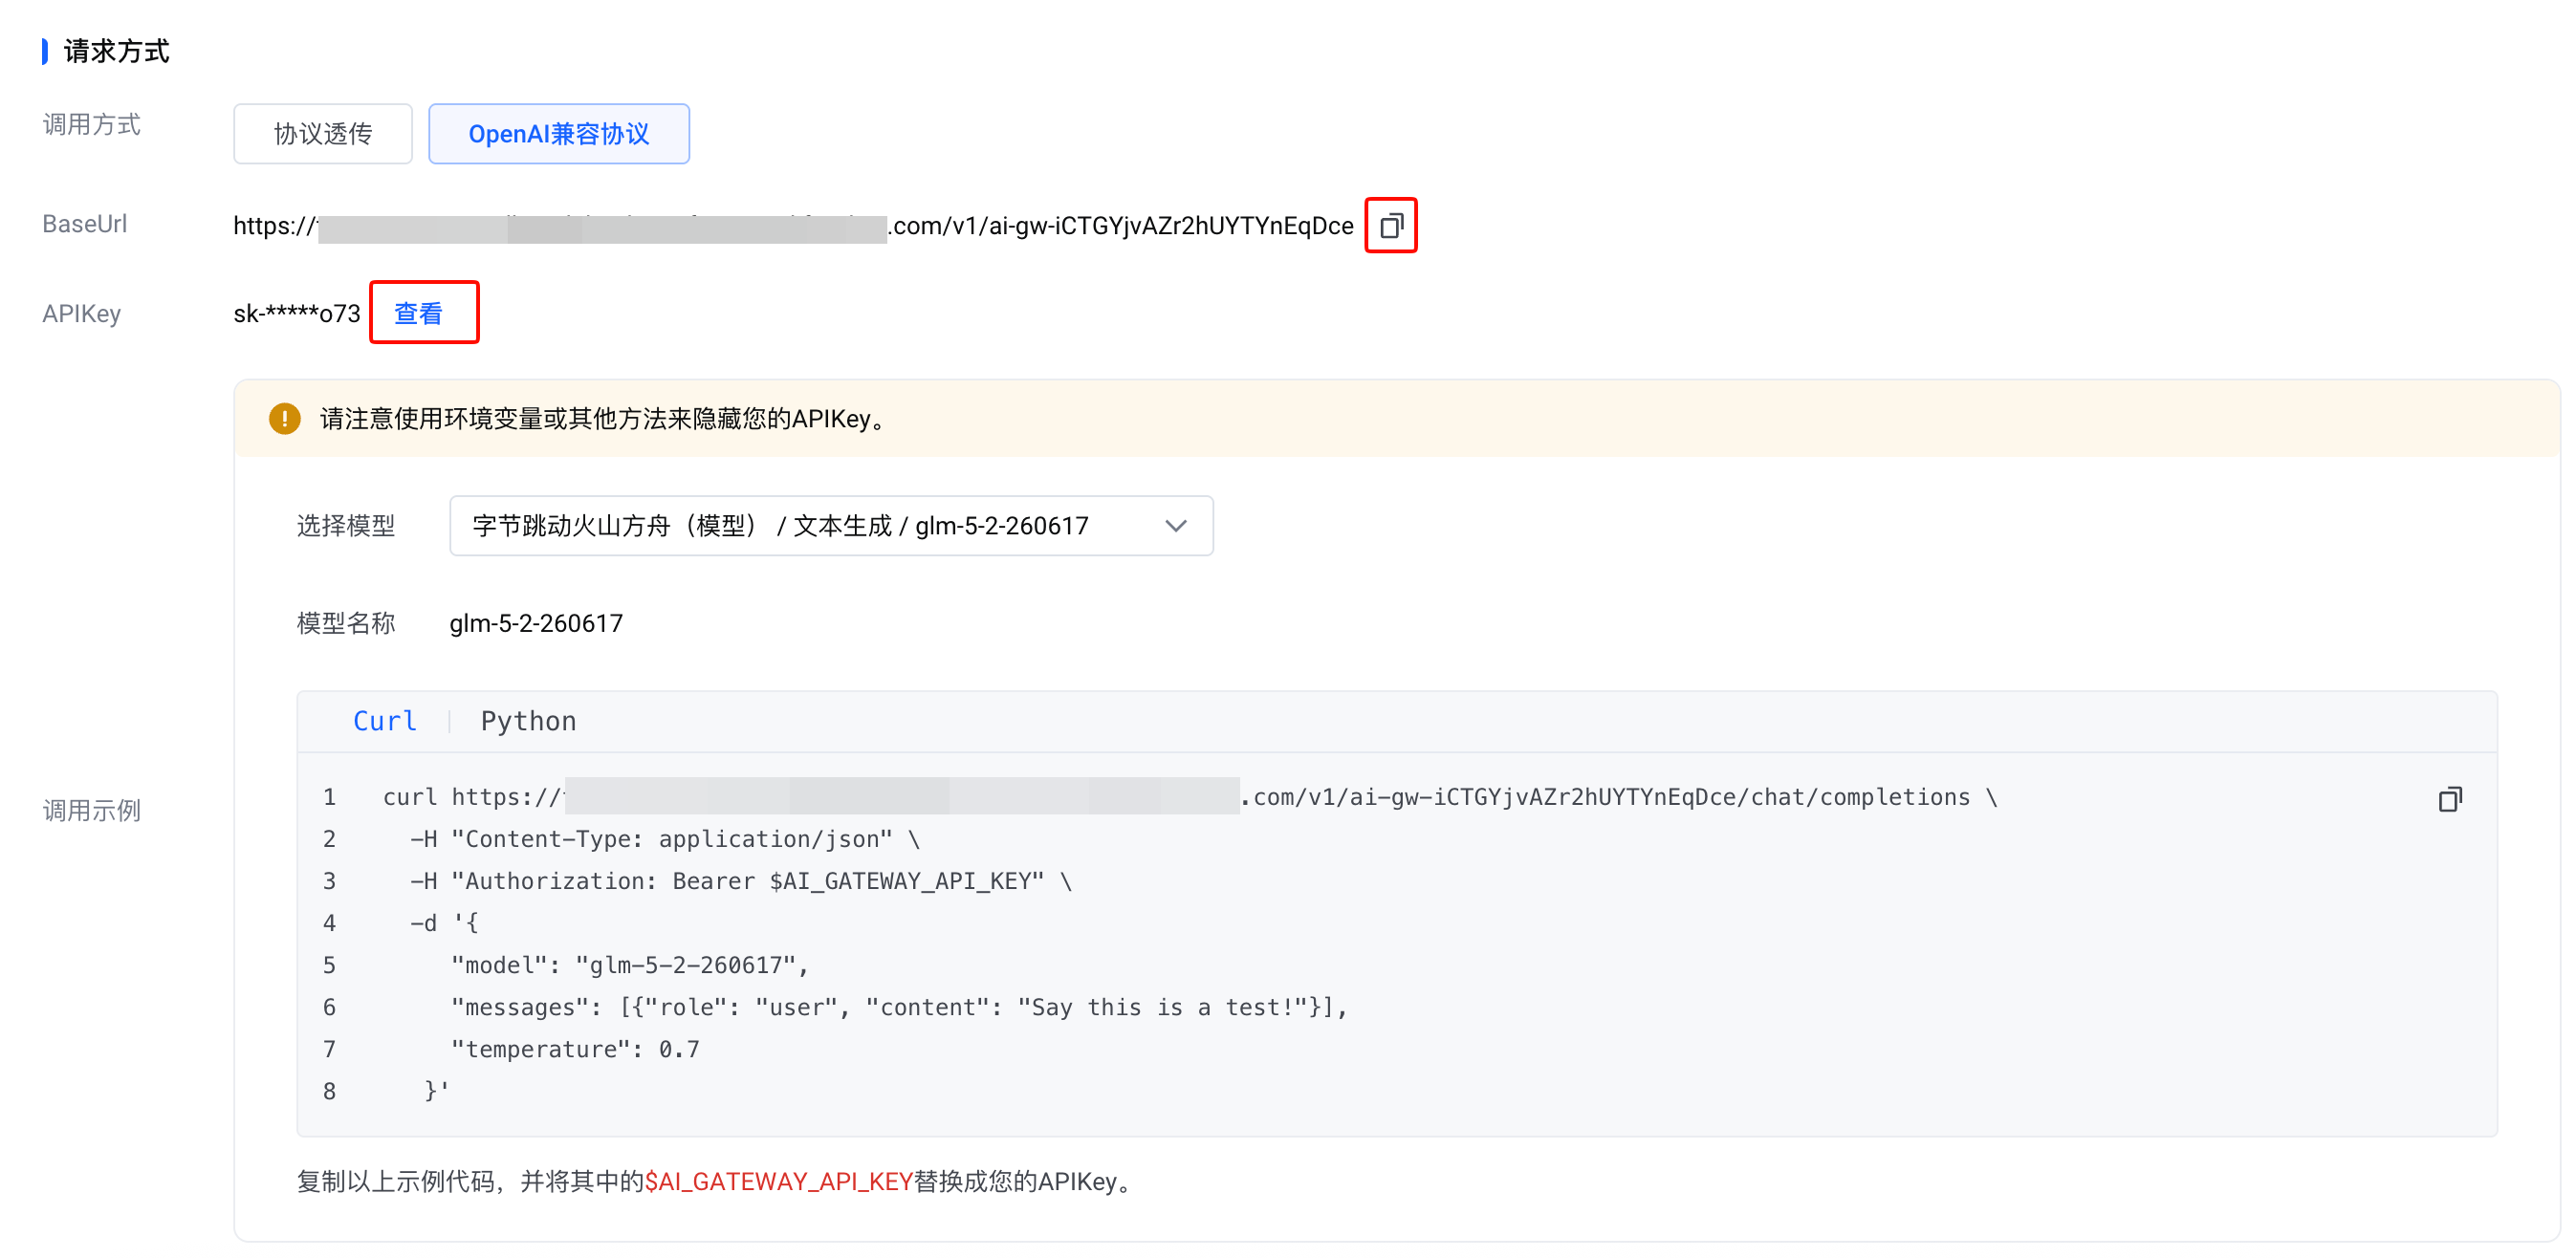Switch to the Curl code tab
The image size is (2576, 1258).
[385, 721]
